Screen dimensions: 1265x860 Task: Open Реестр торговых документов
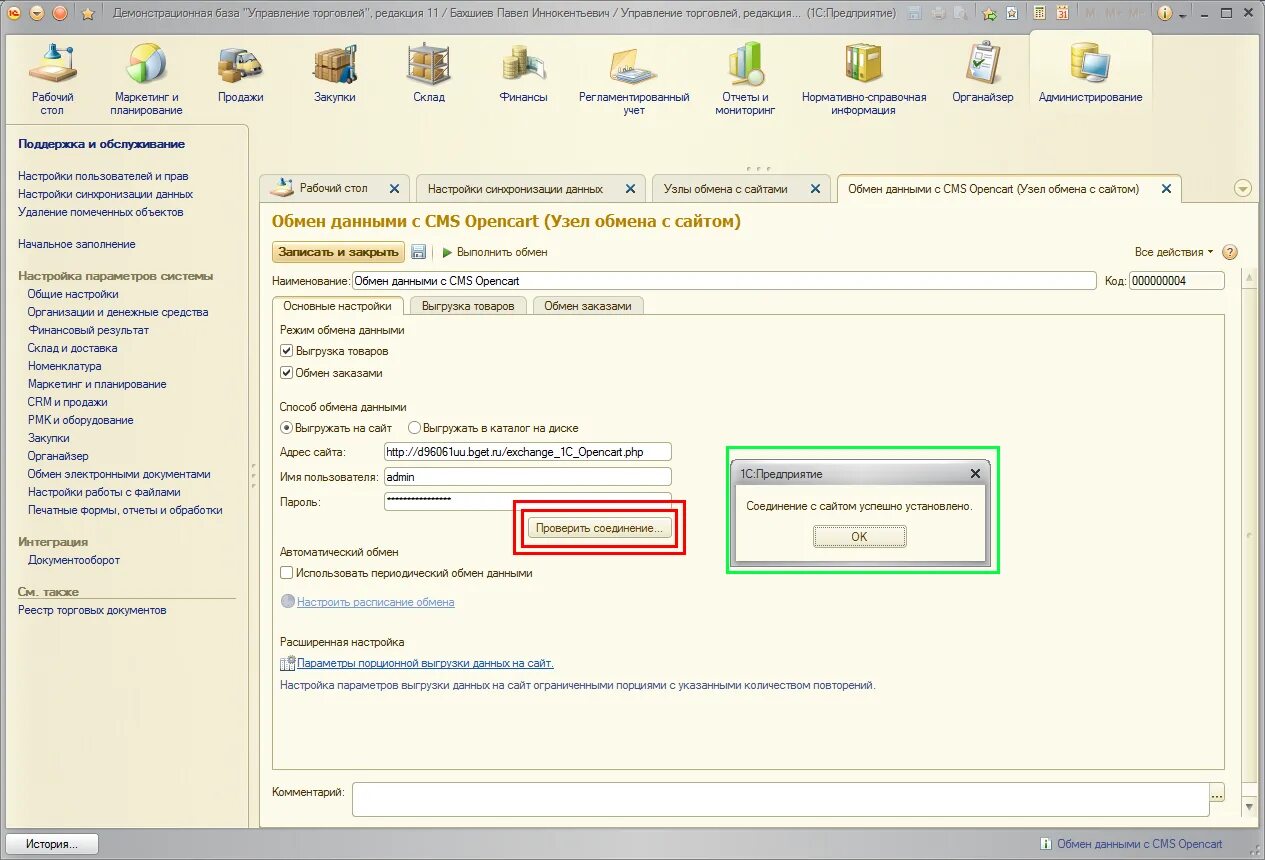click(x=92, y=610)
